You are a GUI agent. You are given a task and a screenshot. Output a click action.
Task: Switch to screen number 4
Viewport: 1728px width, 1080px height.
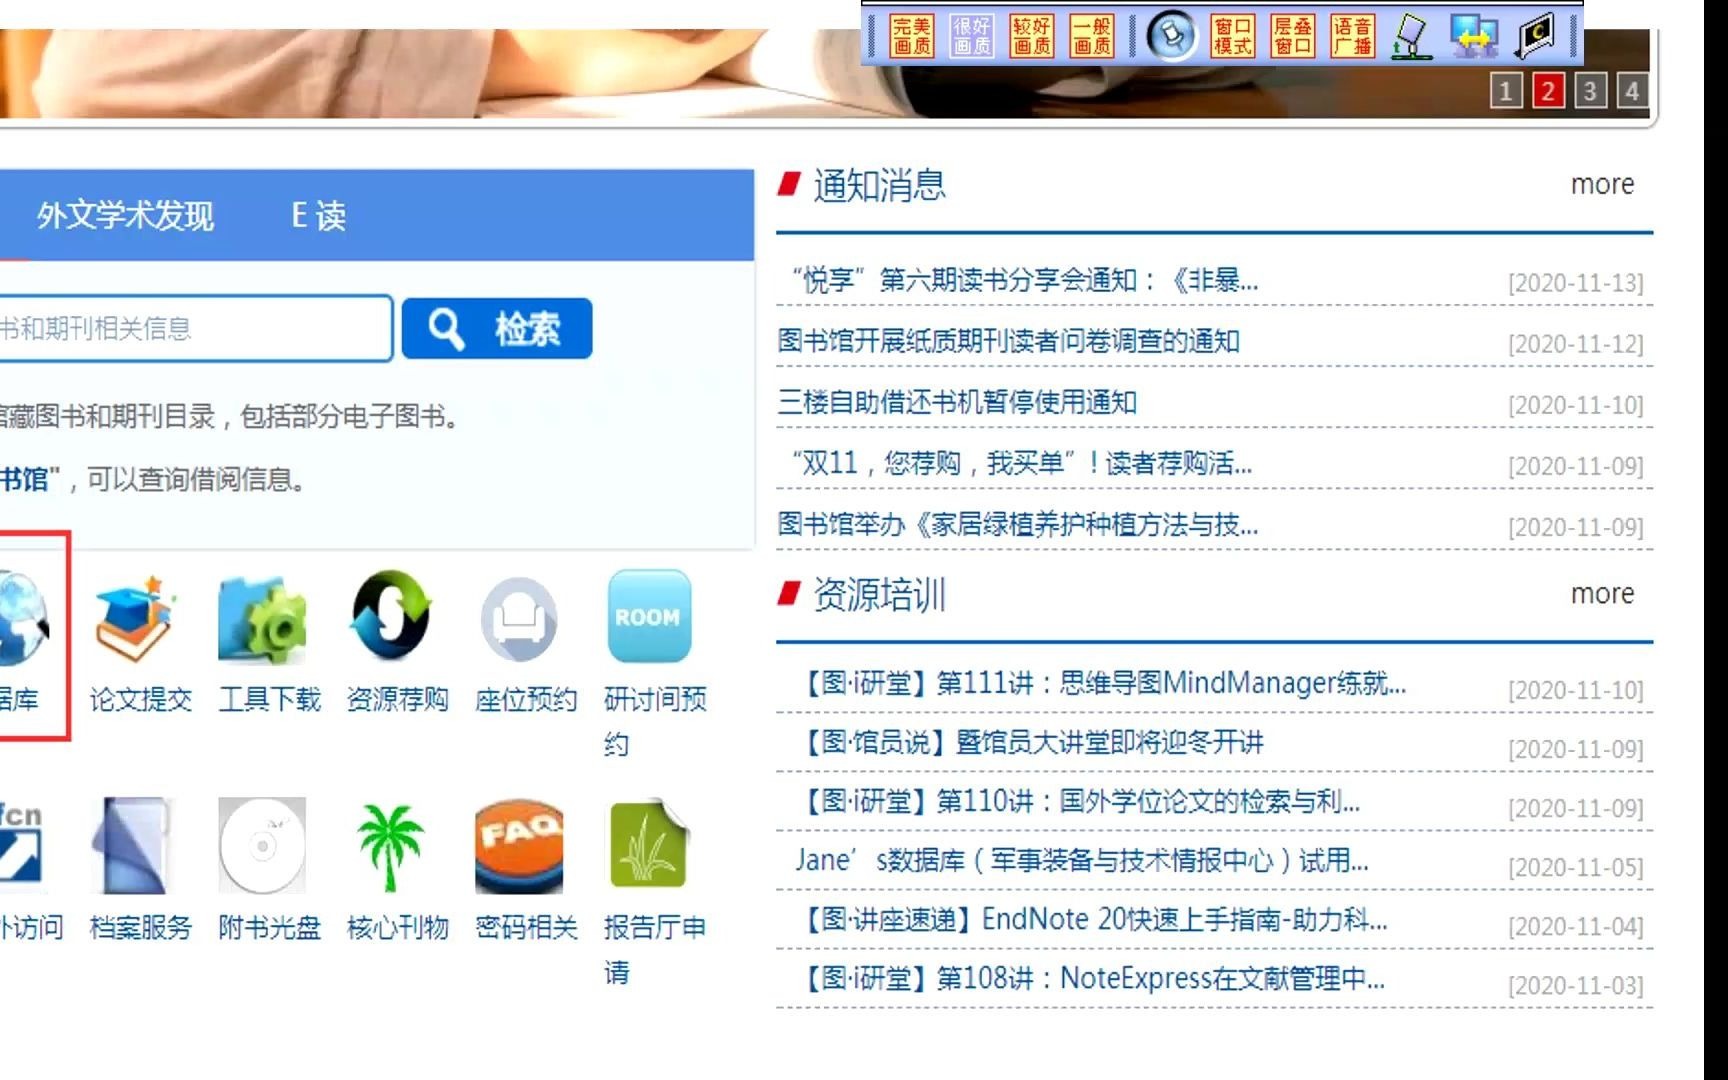(x=1632, y=92)
